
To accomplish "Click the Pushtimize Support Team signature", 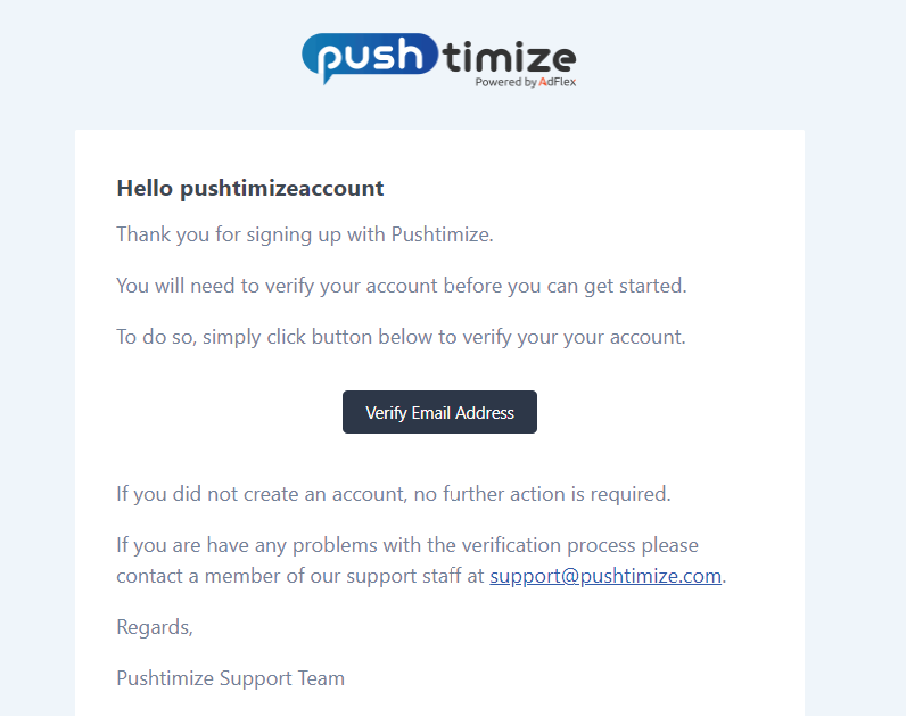I will [230, 678].
